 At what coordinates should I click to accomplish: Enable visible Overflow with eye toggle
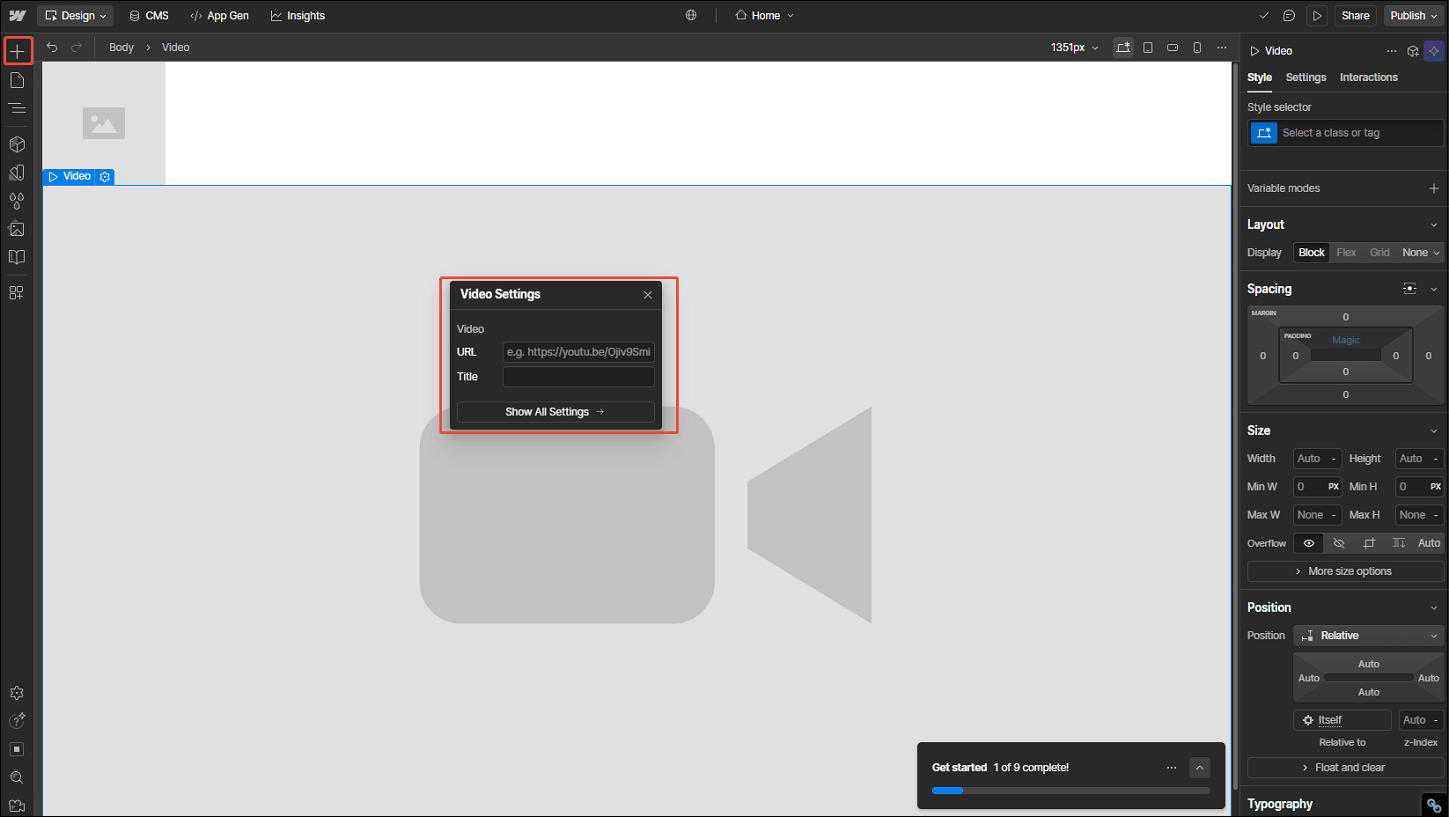click(x=1309, y=543)
